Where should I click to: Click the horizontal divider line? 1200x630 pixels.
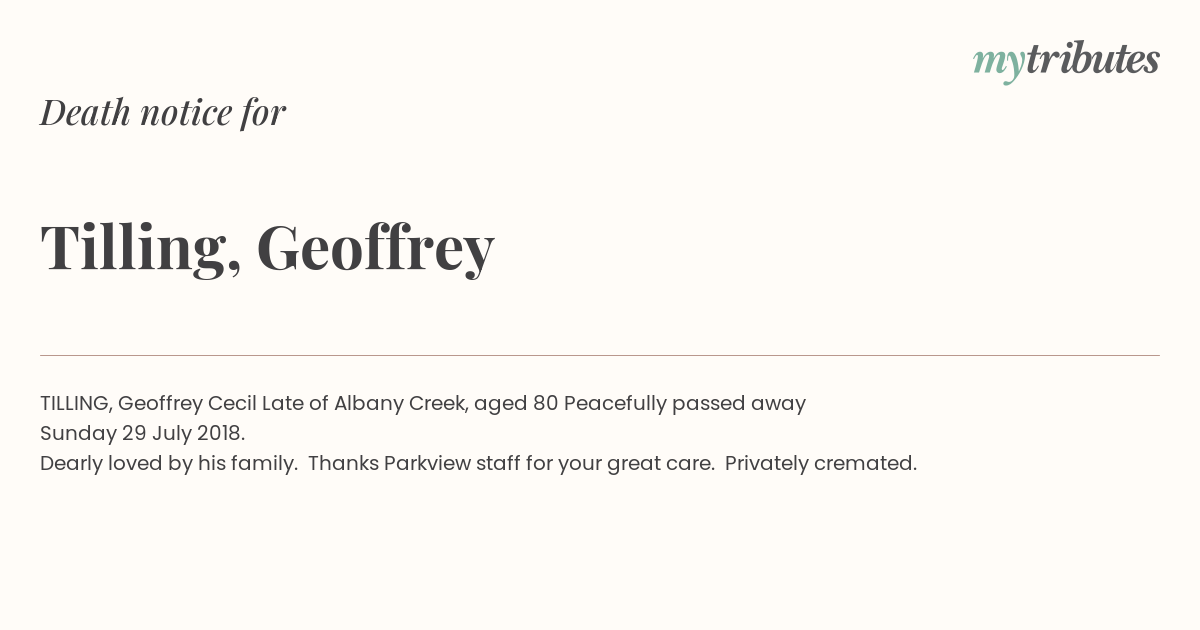tap(600, 355)
